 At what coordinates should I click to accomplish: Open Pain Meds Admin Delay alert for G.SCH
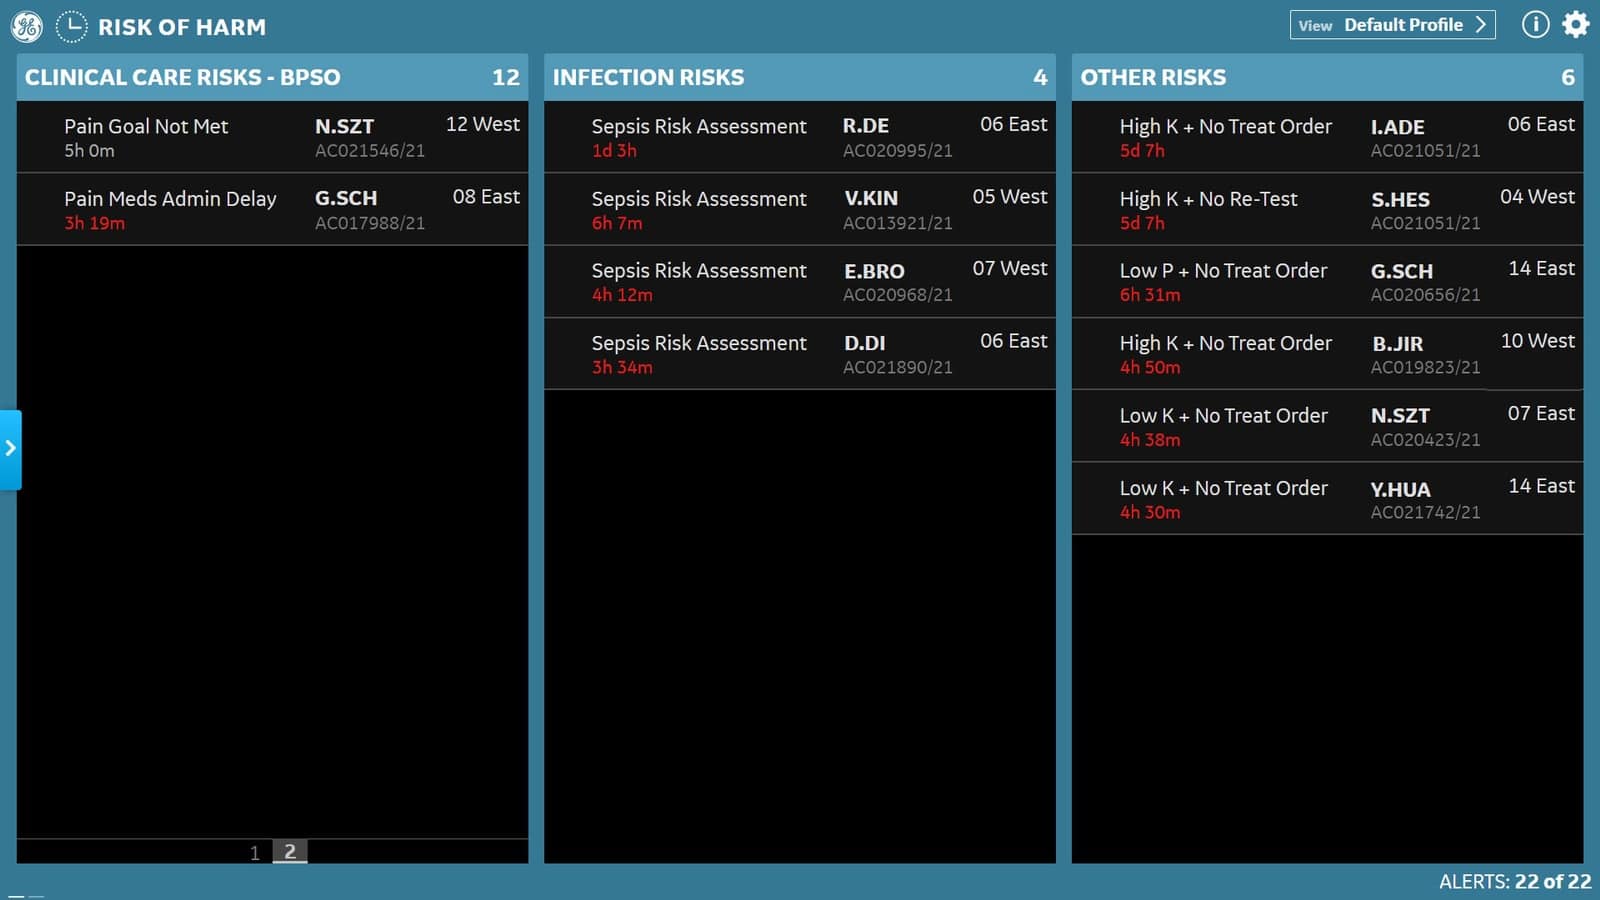[272, 209]
